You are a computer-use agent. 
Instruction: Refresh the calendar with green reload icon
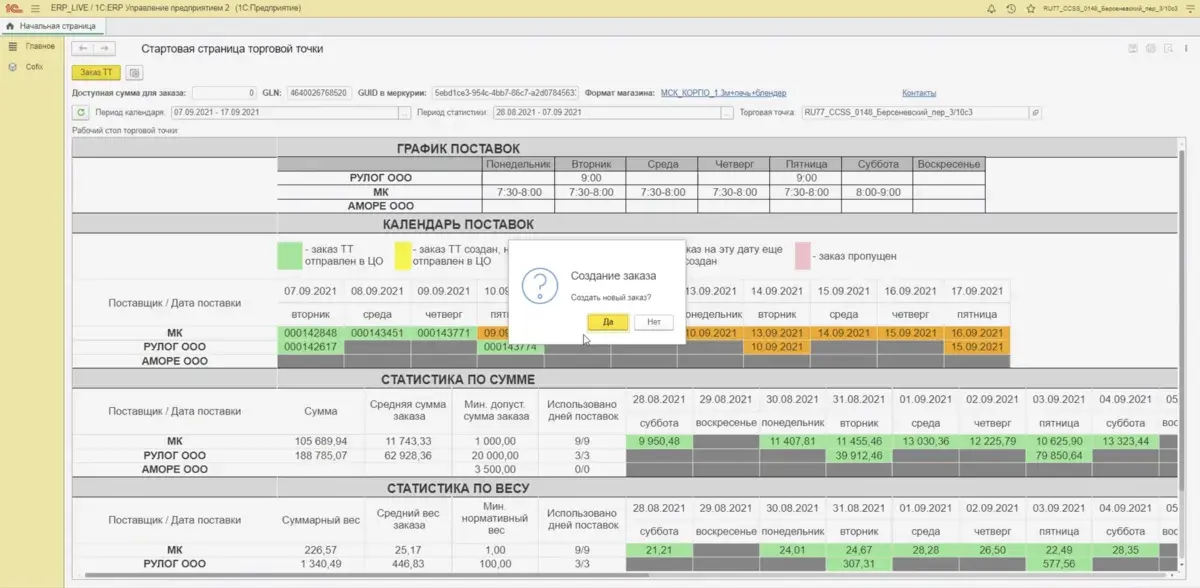point(81,112)
